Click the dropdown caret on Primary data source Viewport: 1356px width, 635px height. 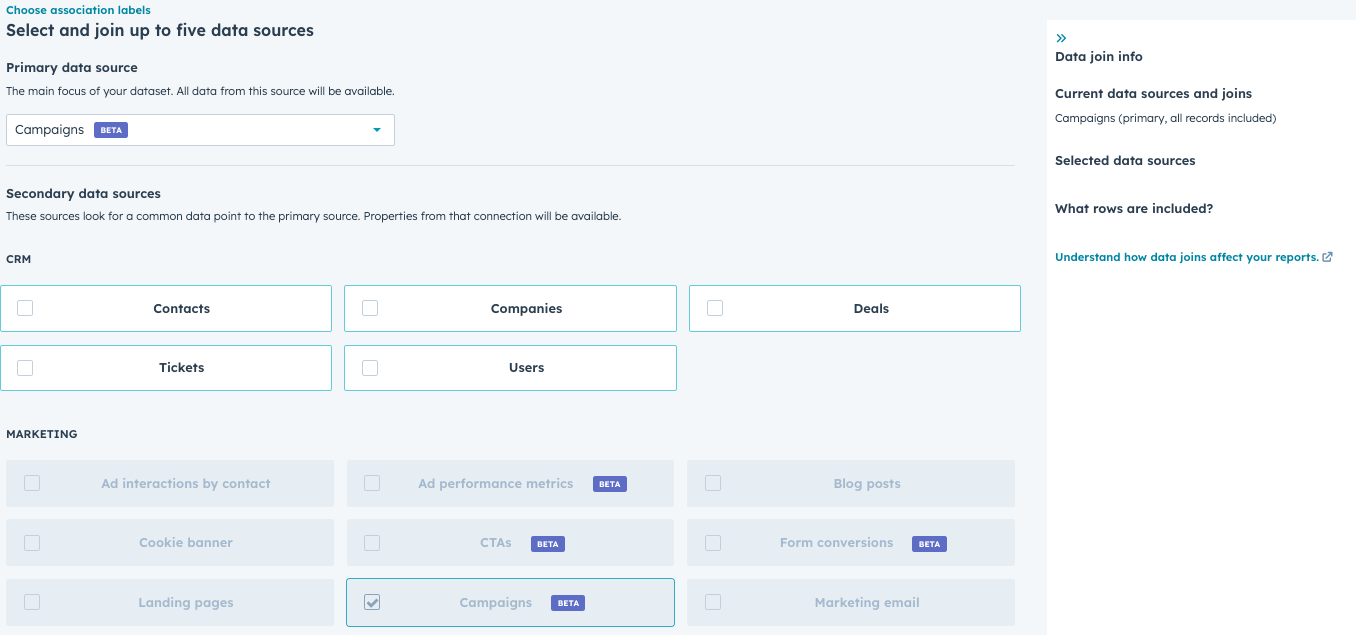(377, 129)
